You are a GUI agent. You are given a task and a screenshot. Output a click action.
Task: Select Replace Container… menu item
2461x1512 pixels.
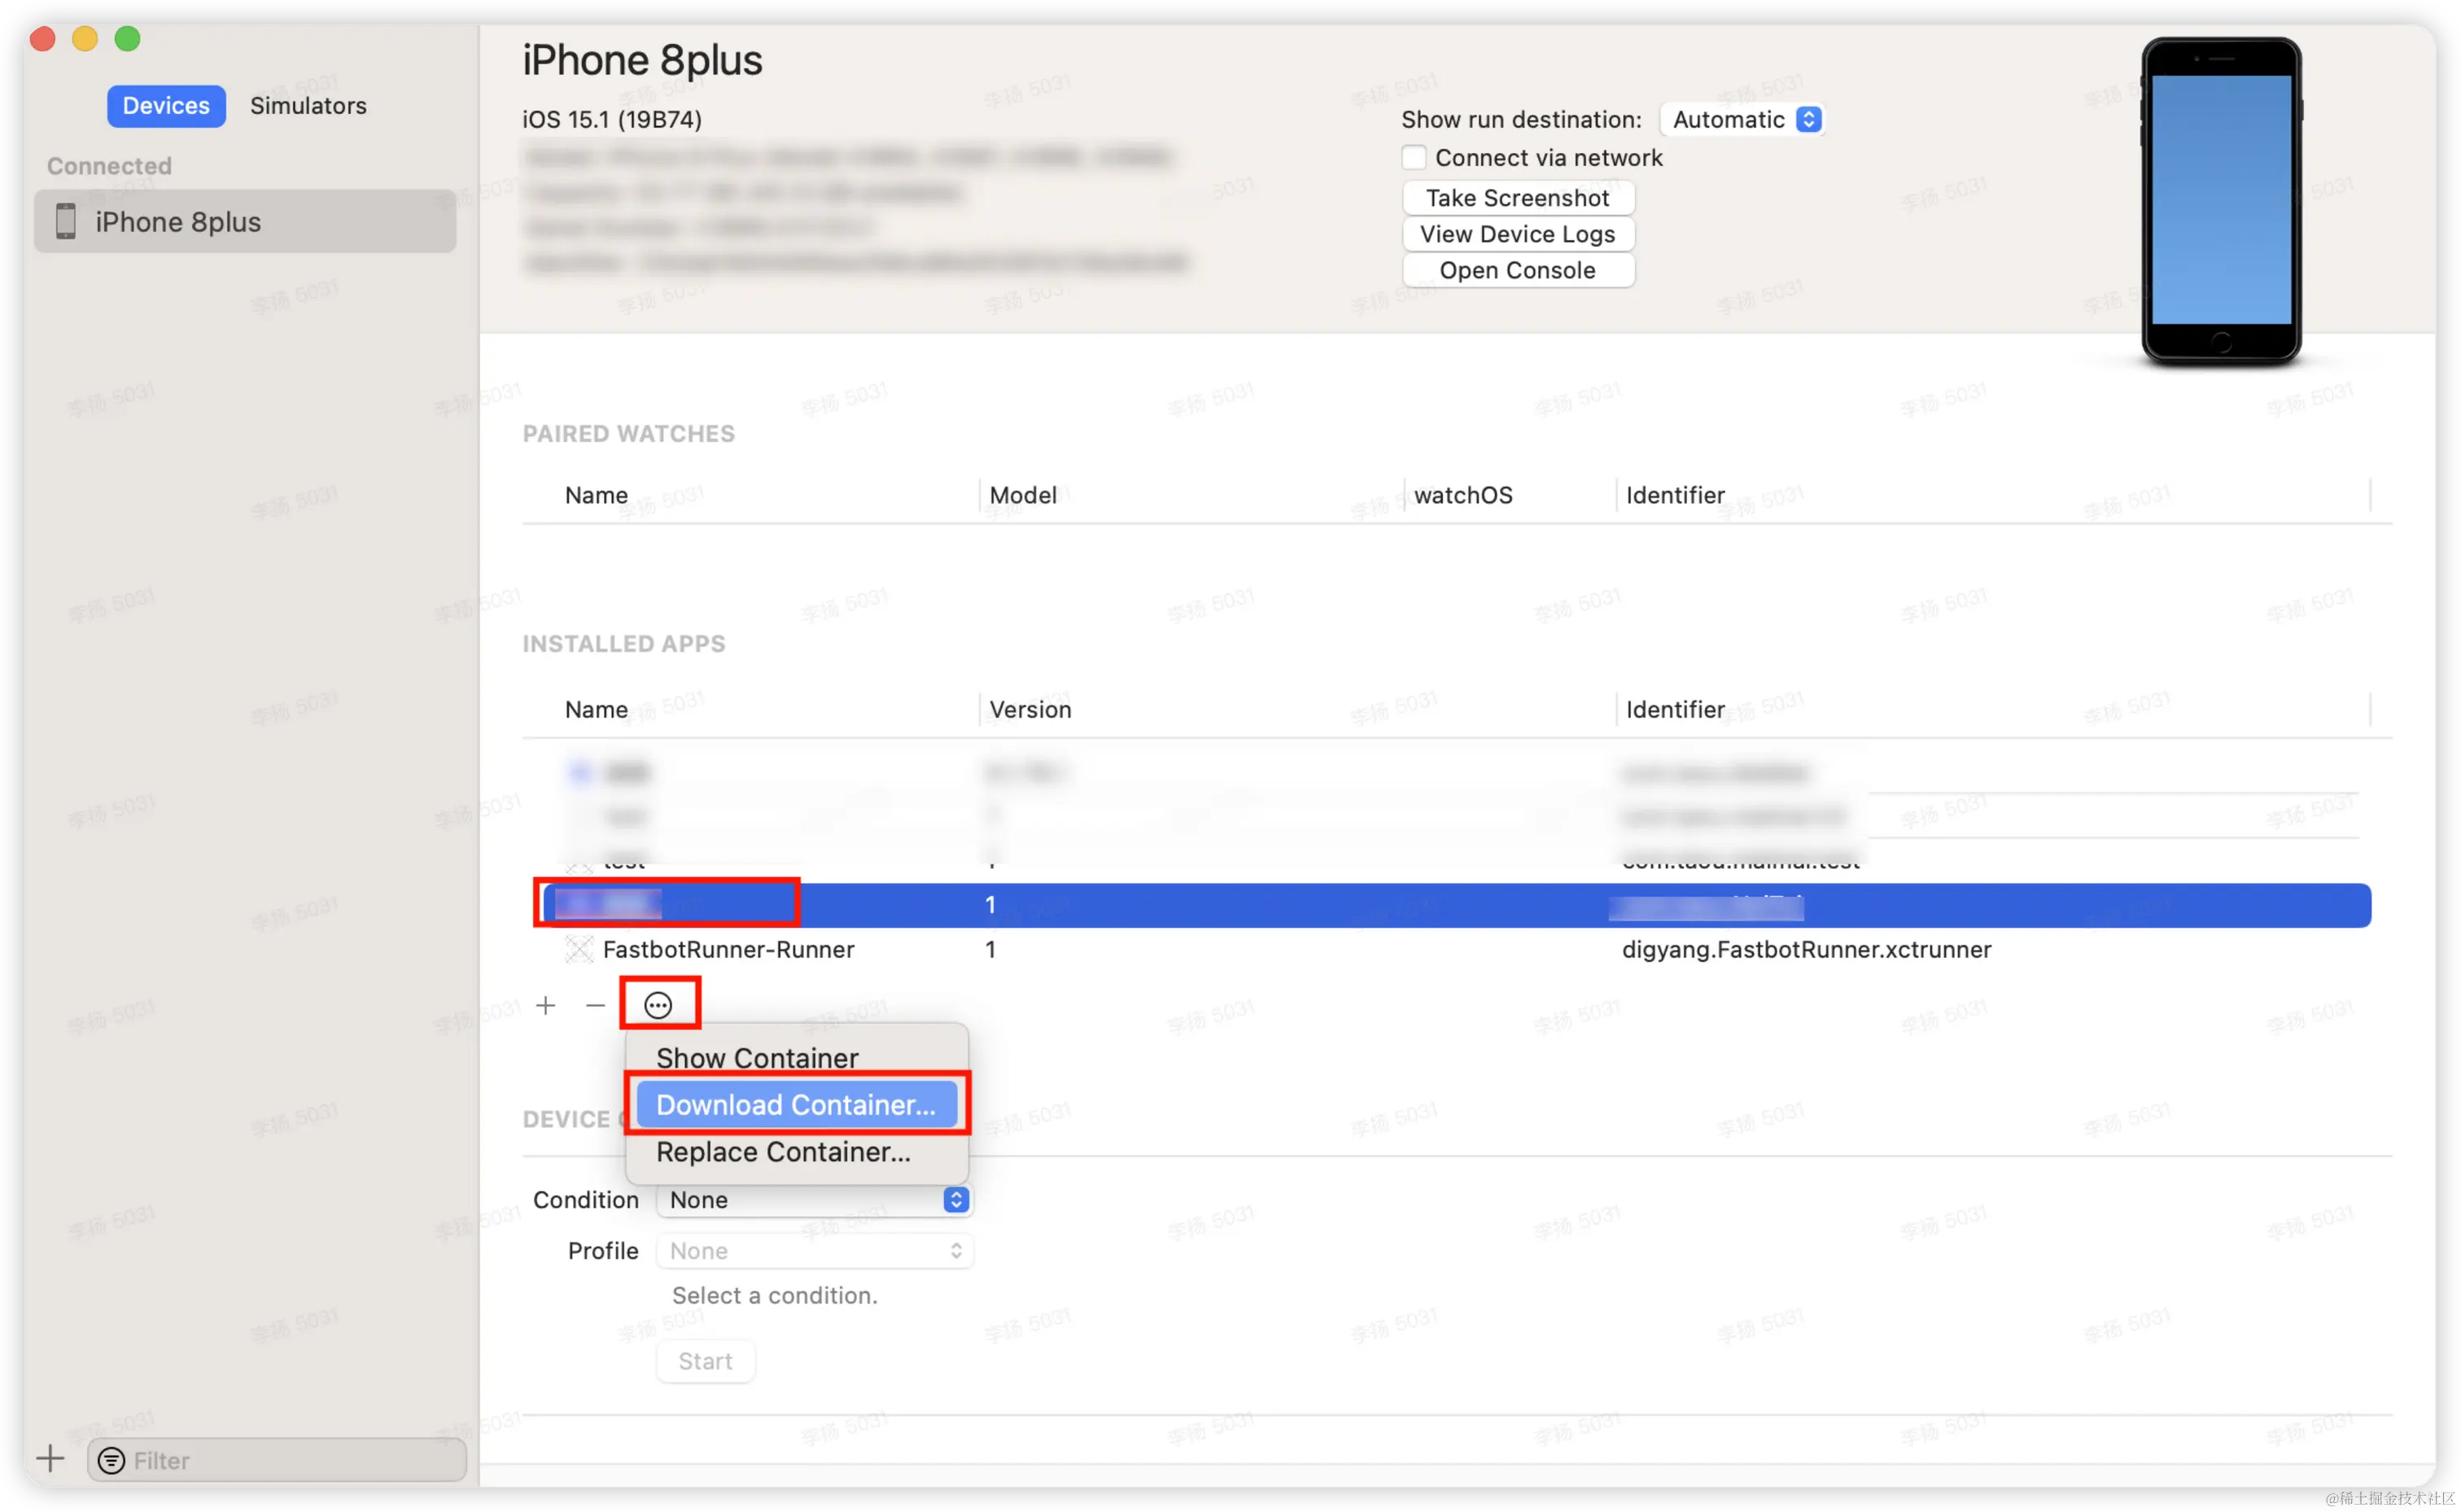pos(783,1152)
